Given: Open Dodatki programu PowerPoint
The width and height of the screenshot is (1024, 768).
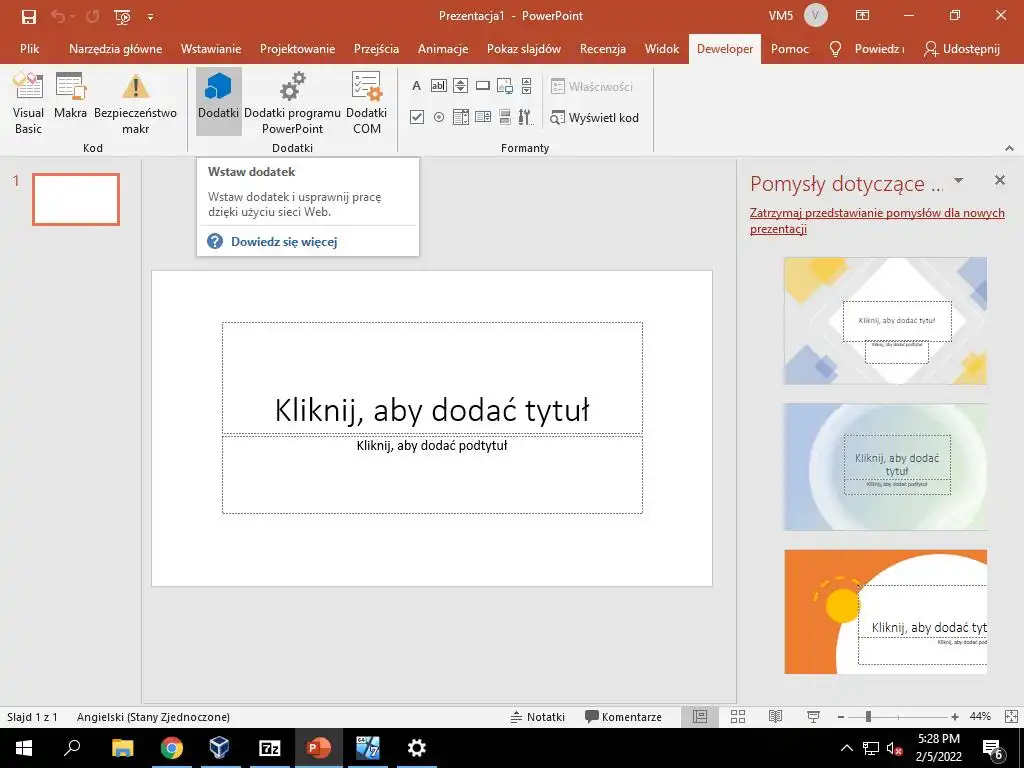Looking at the screenshot, I should (x=293, y=102).
